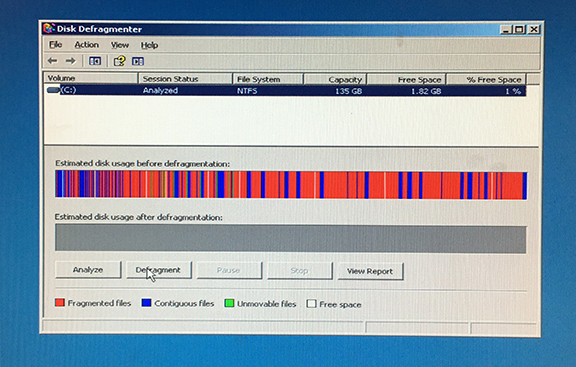Click the Analyze button
The height and width of the screenshot is (367, 576).
tap(88, 270)
